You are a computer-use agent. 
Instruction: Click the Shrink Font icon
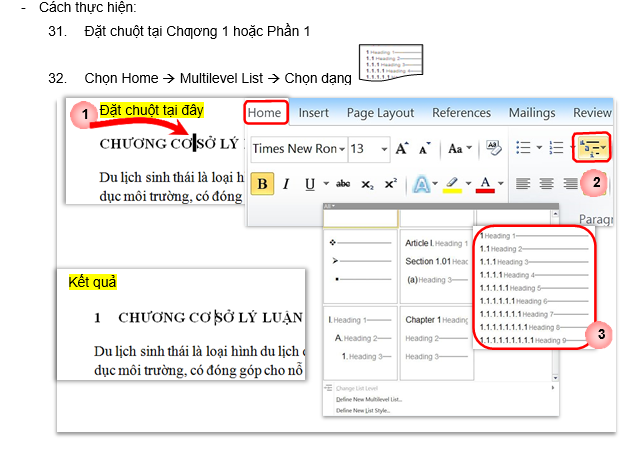[425, 149]
